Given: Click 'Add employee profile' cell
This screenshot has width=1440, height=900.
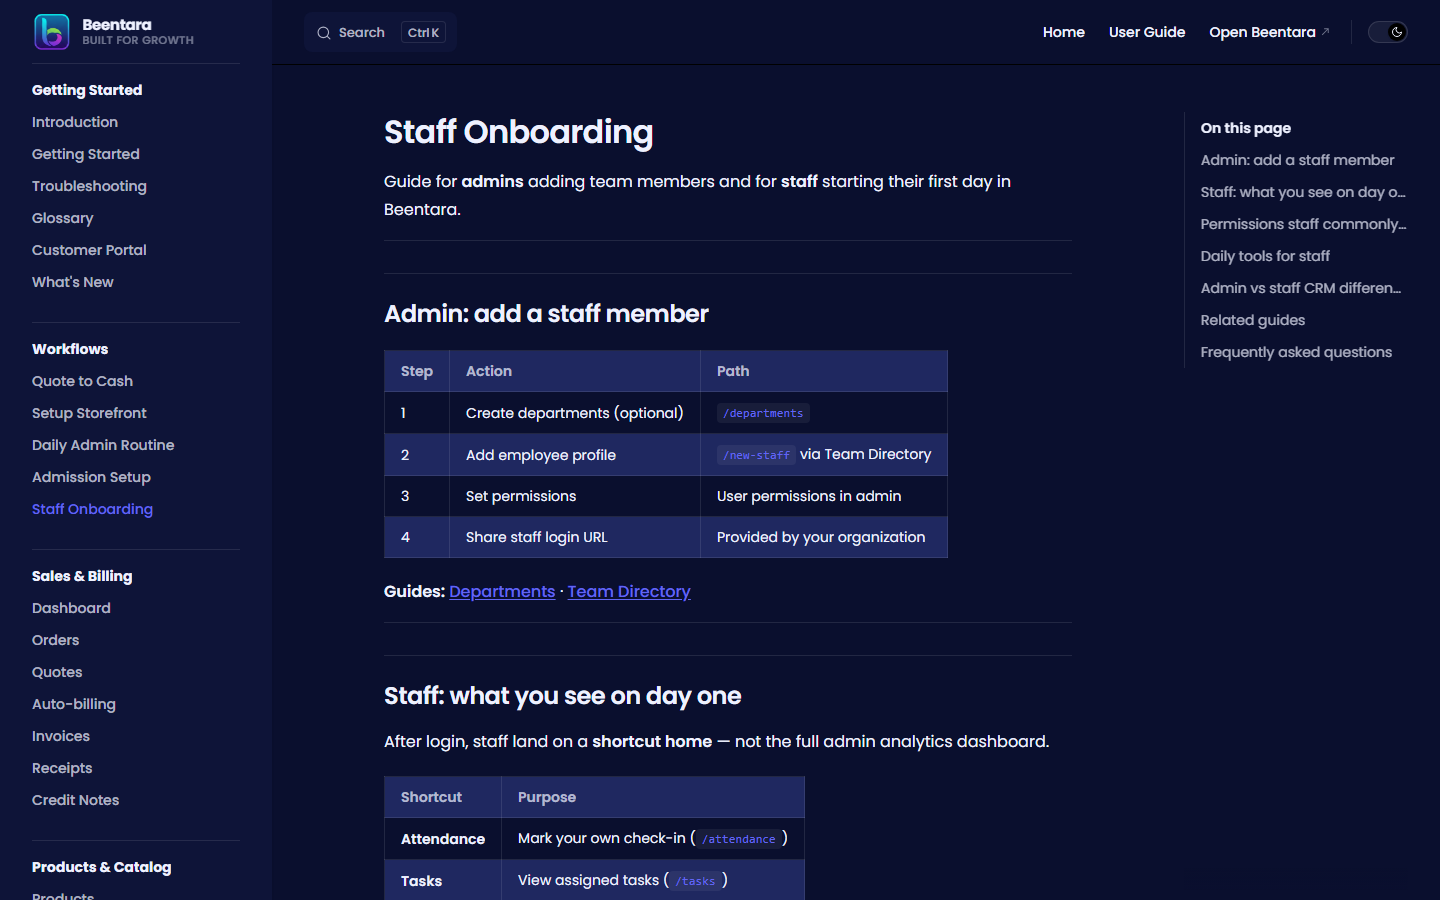Looking at the screenshot, I should [x=575, y=455].
